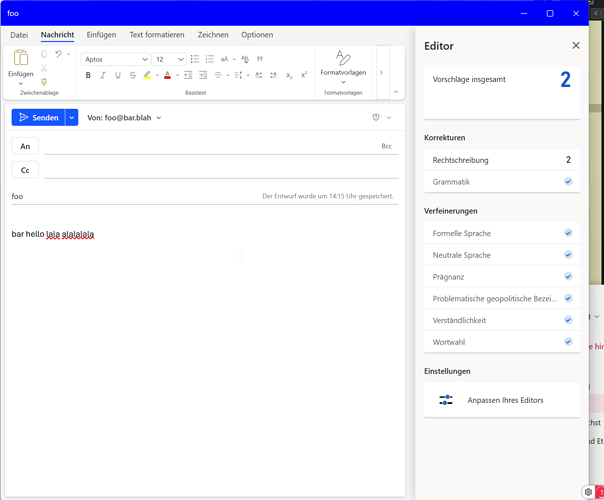This screenshot has height=500, width=604.
Task: Click the undo arrow icon
Action: pyautogui.click(x=58, y=54)
